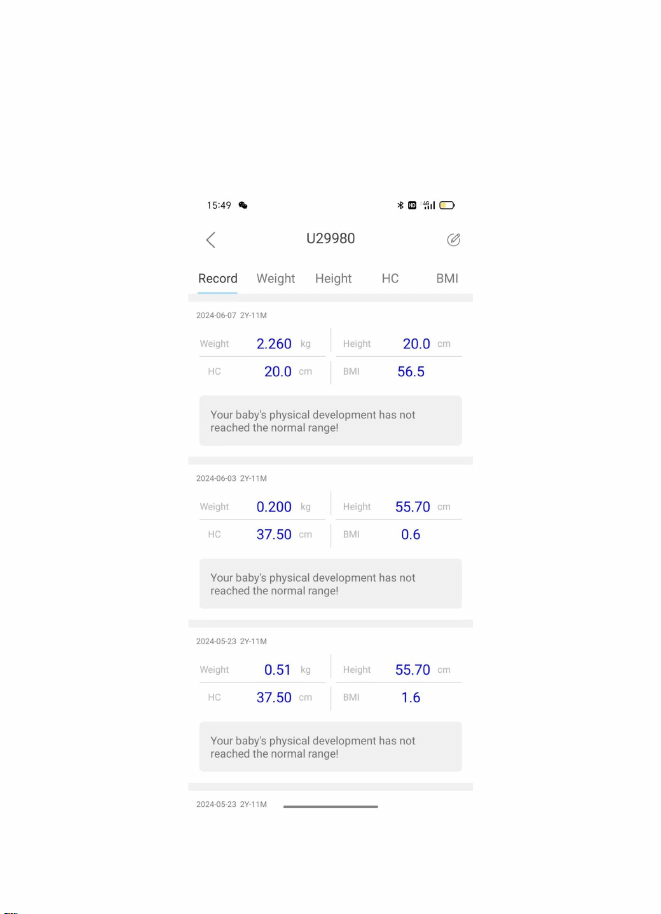
Task: Tap the bottom home gesture bar
Action: 330,806
